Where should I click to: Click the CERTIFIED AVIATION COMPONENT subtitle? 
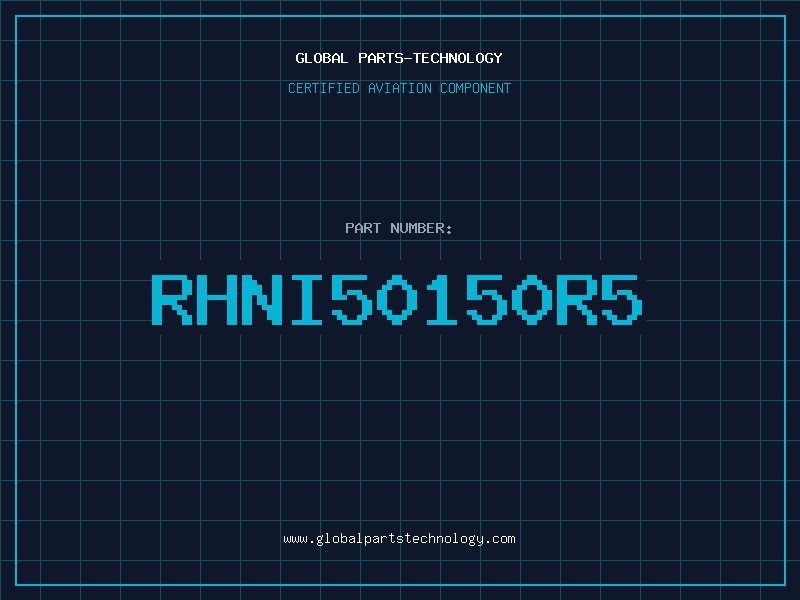pyautogui.click(x=399, y=88)
